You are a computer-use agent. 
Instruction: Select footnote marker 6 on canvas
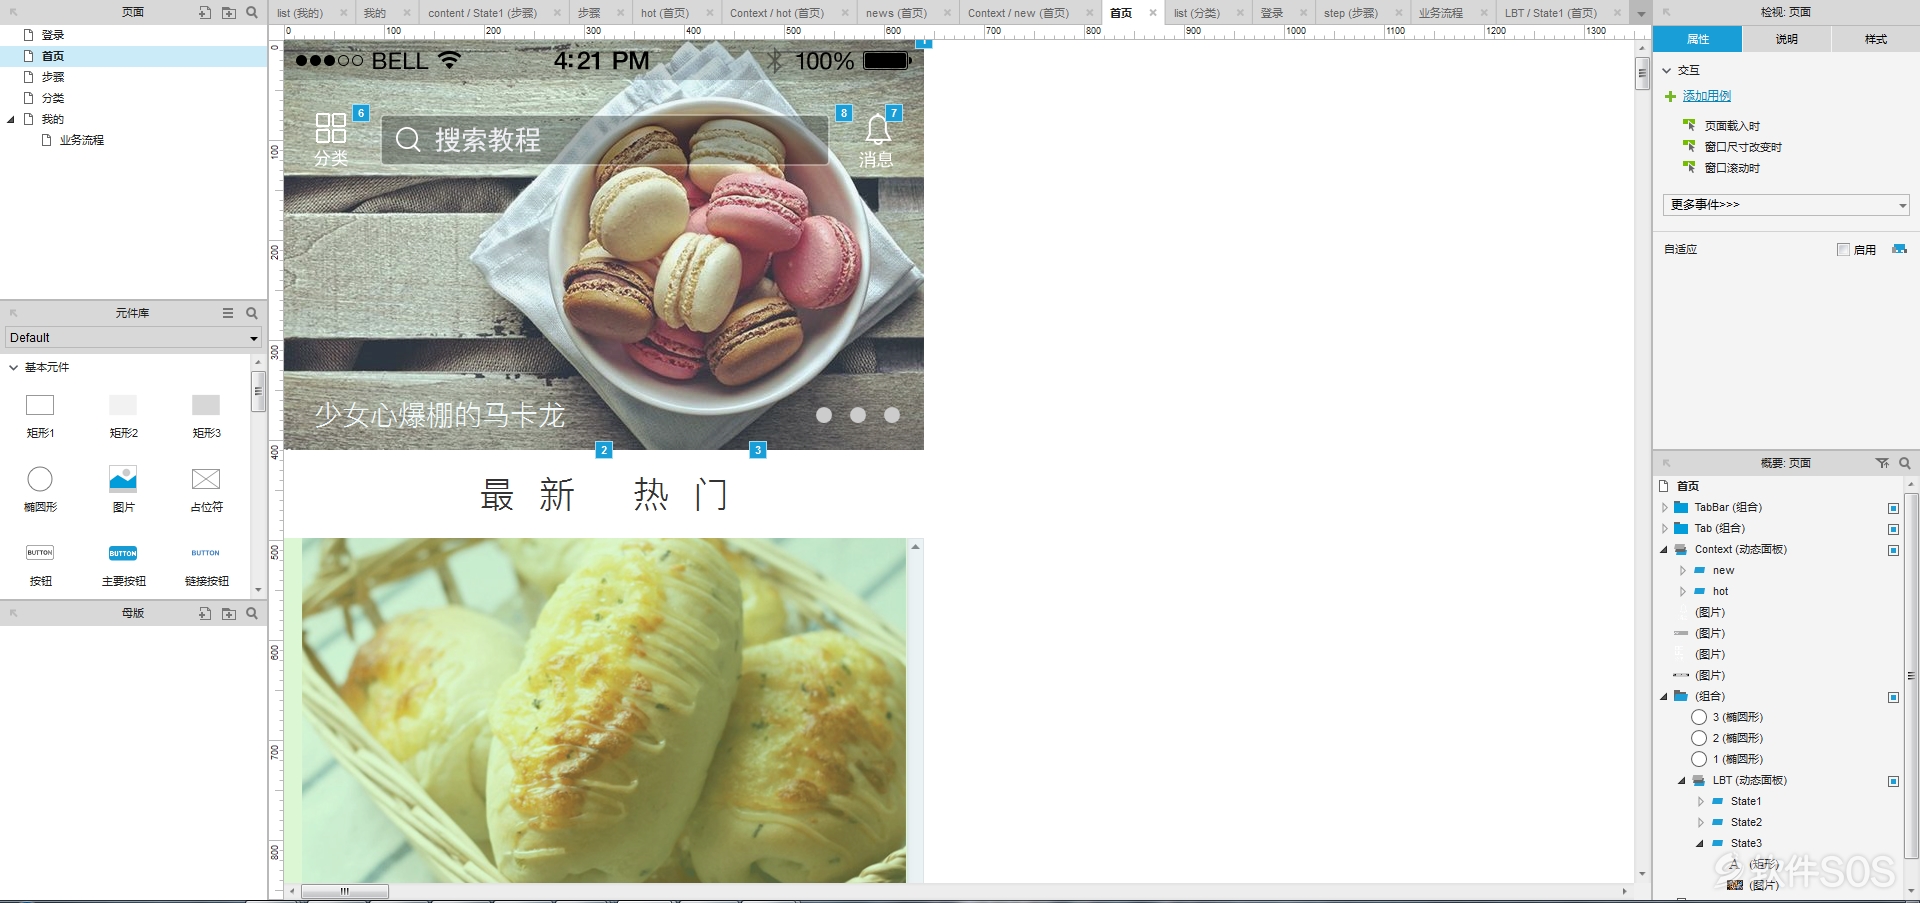361,113
